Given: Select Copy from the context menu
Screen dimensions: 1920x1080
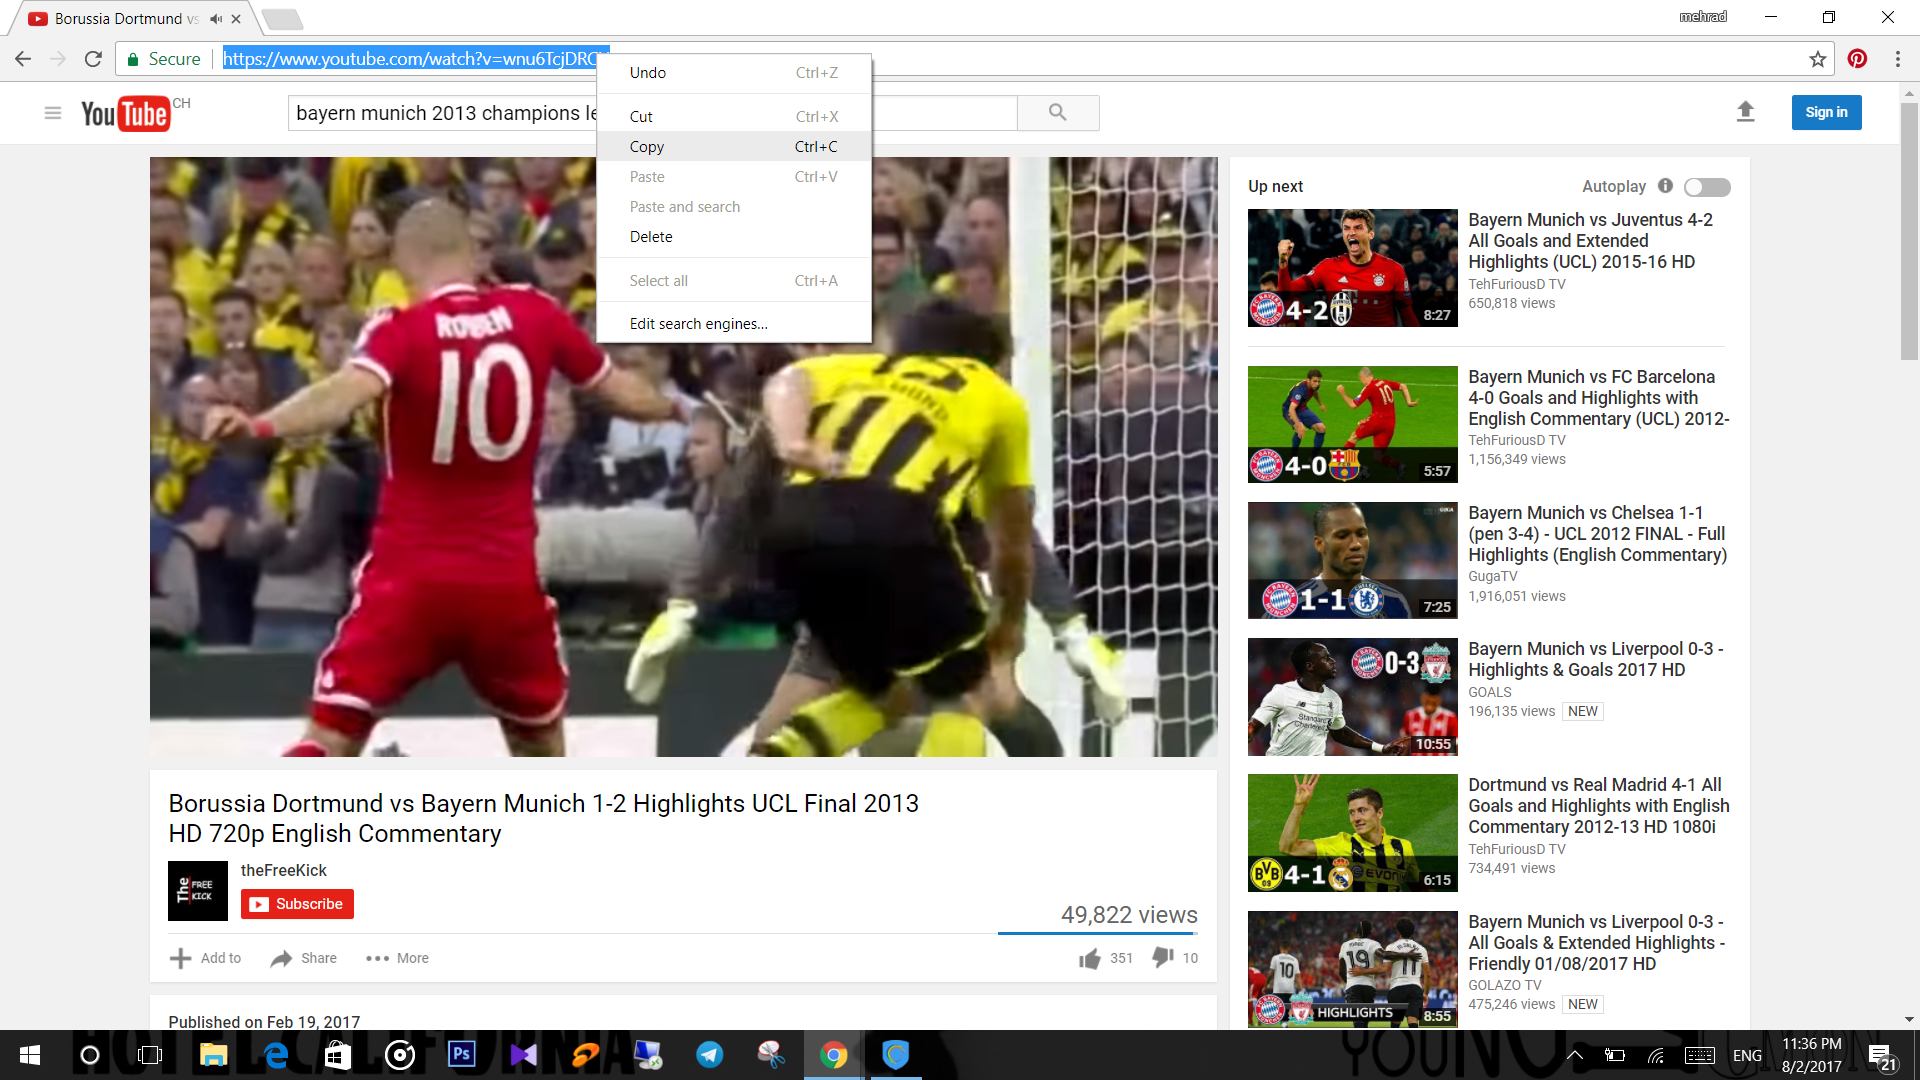Looking at the screenshot, I should (646, 146).
